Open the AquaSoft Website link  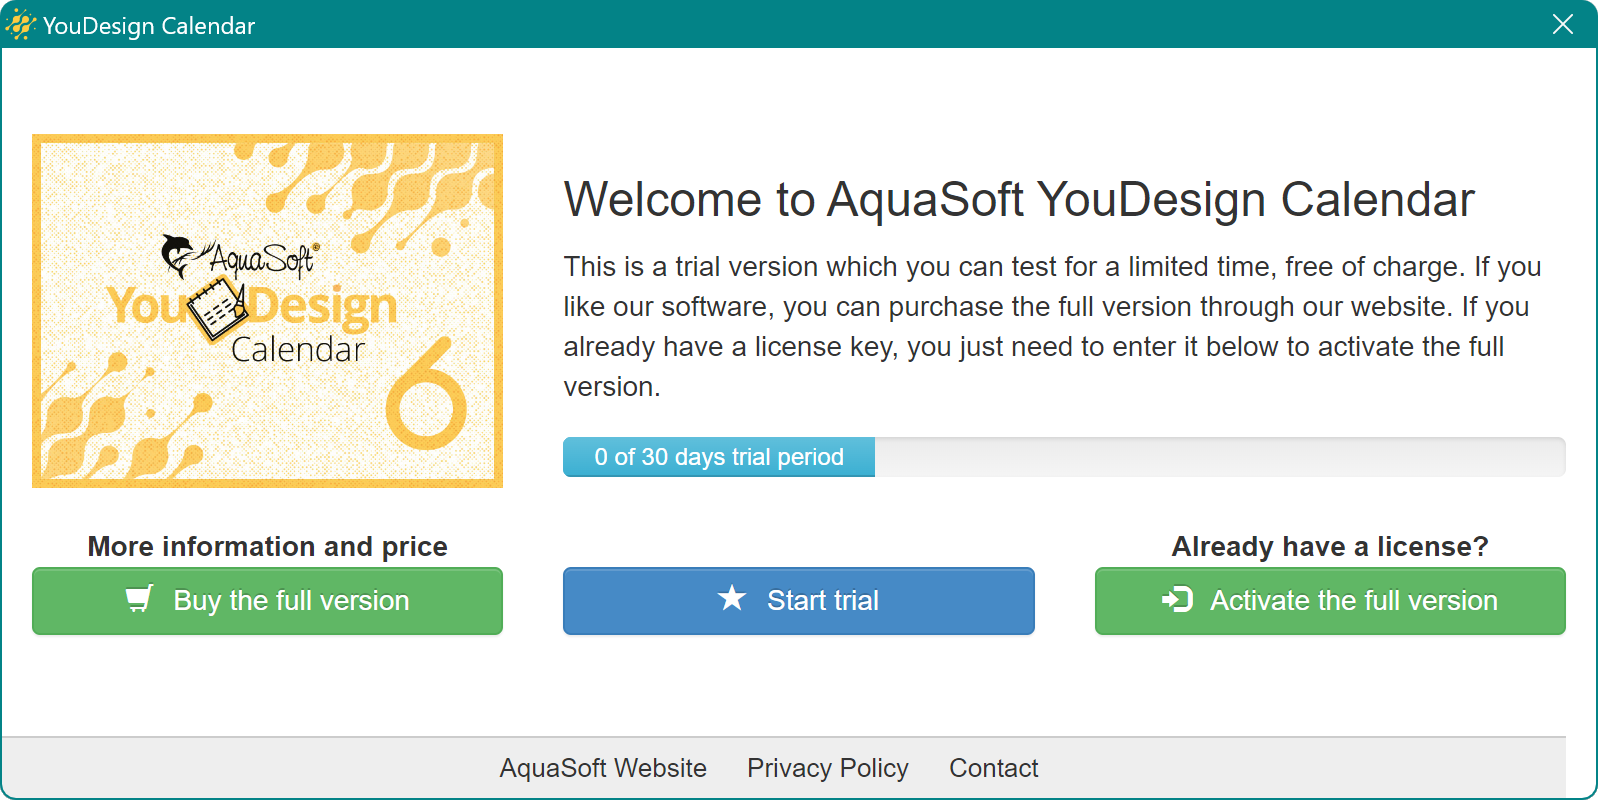pos(603,768)
